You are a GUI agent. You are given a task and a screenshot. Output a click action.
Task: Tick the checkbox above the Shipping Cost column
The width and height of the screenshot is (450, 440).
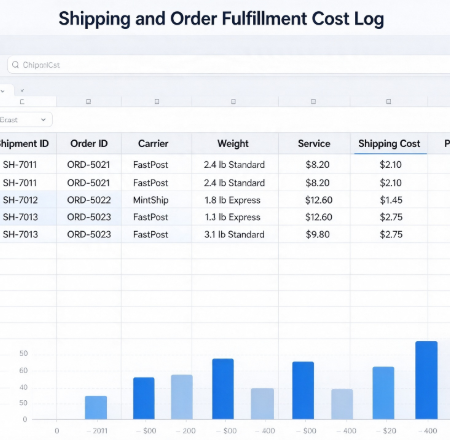coord(389,101)
